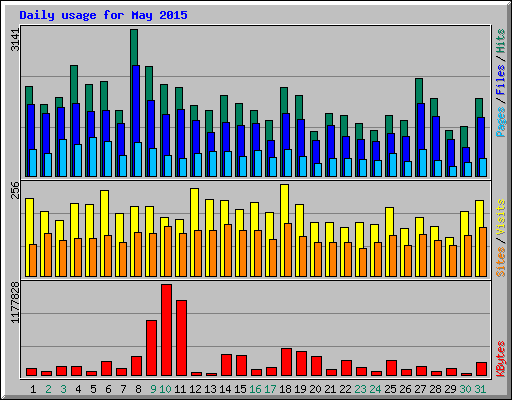Screen dimensions: 512x400
Task: Click the day 6 label on the x-axis
Action: pyautogui.click(x=108, y=389)
